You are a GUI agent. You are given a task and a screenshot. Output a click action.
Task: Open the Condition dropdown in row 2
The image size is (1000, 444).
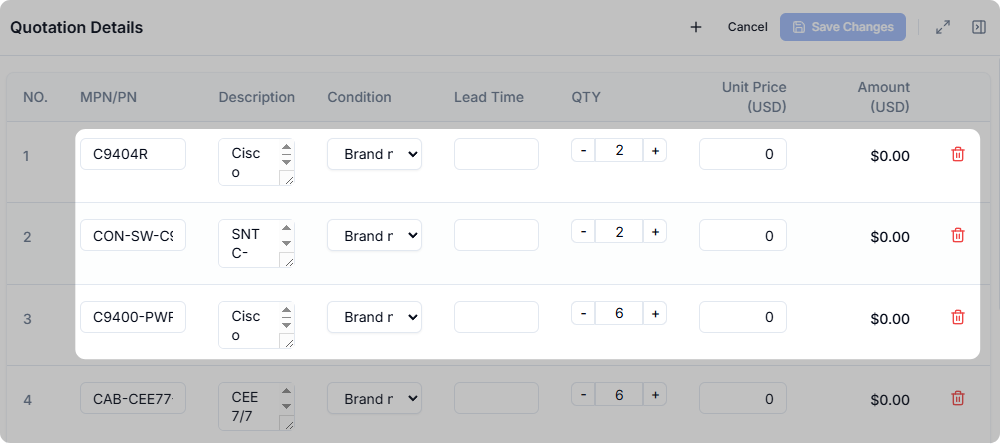374,235
